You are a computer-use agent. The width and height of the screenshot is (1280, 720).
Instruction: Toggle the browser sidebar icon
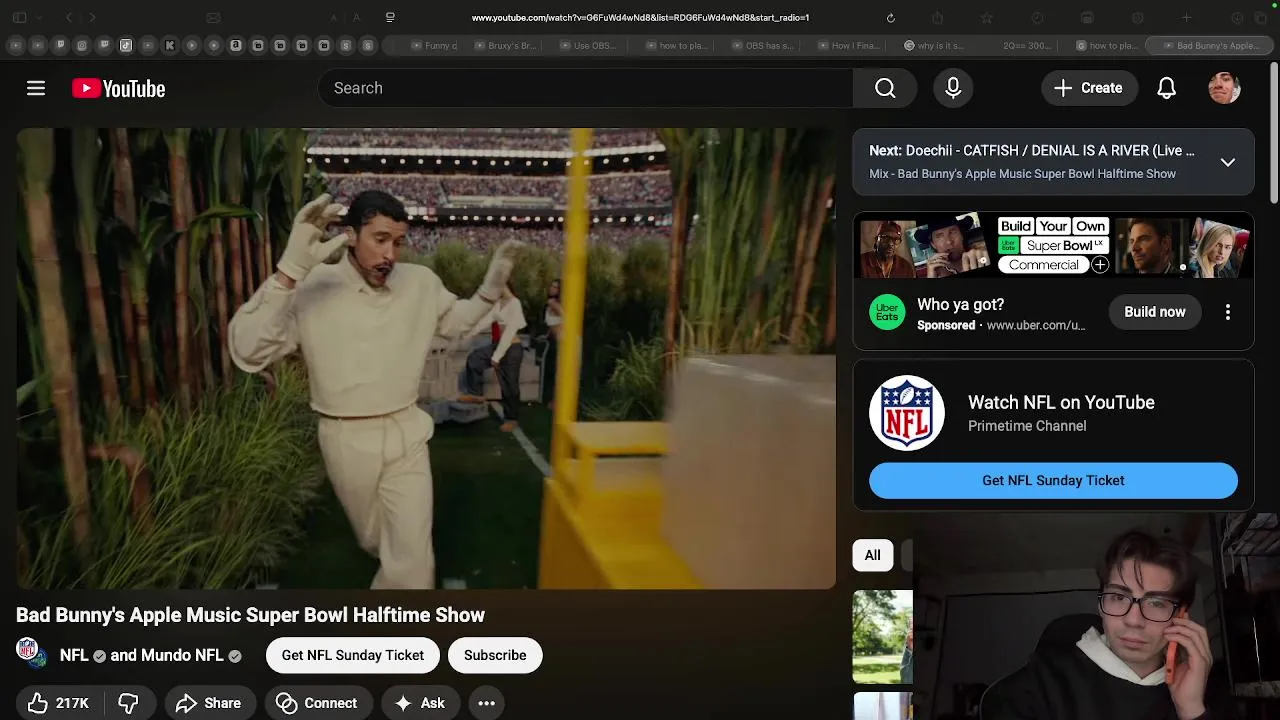20,18
